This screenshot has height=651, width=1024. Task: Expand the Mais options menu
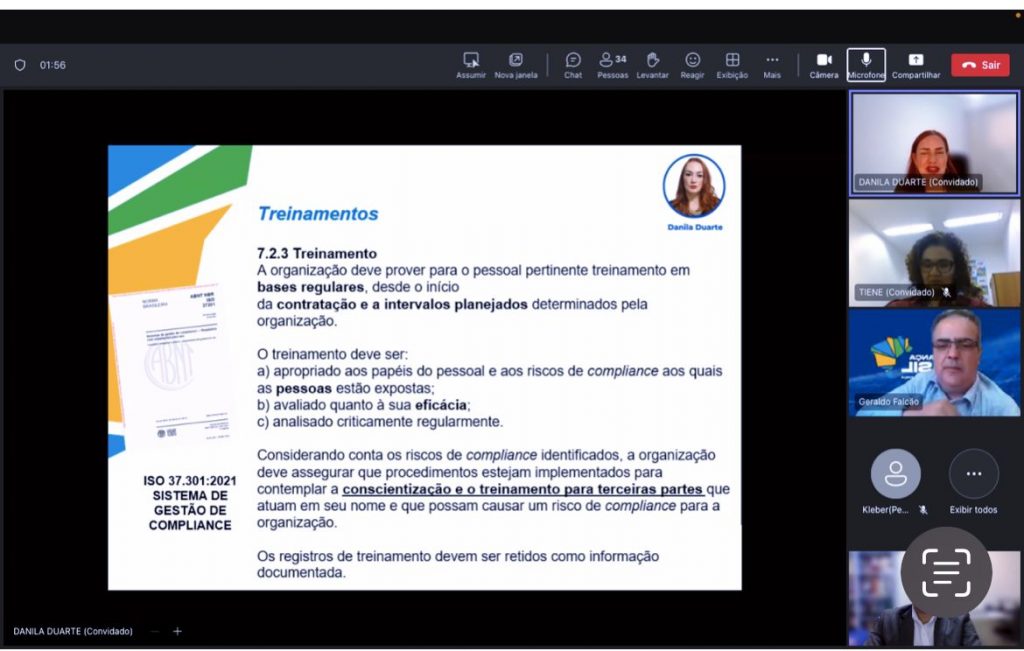point(772,60)
